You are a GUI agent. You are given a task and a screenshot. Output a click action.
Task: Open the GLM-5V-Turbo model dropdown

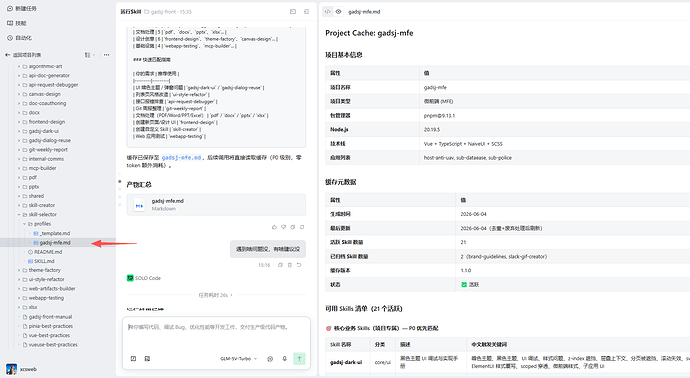point(239,359)
